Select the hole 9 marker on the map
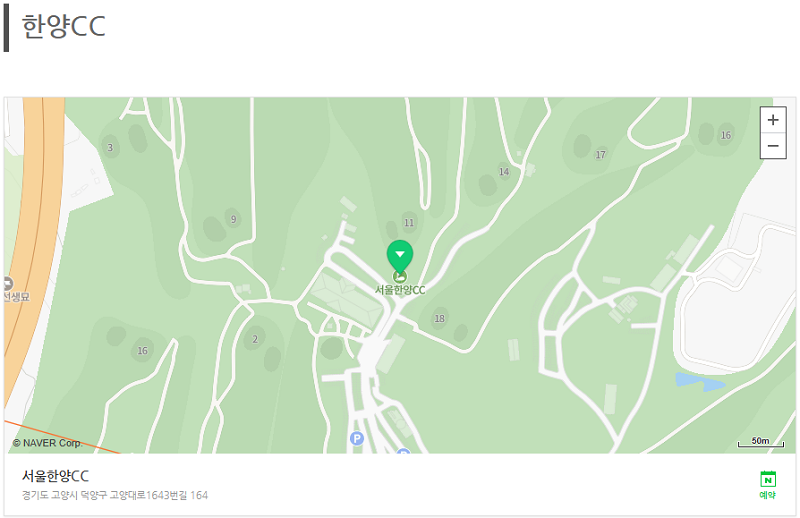This screenshot has width=800, height=518. click(x=234, y=219)
